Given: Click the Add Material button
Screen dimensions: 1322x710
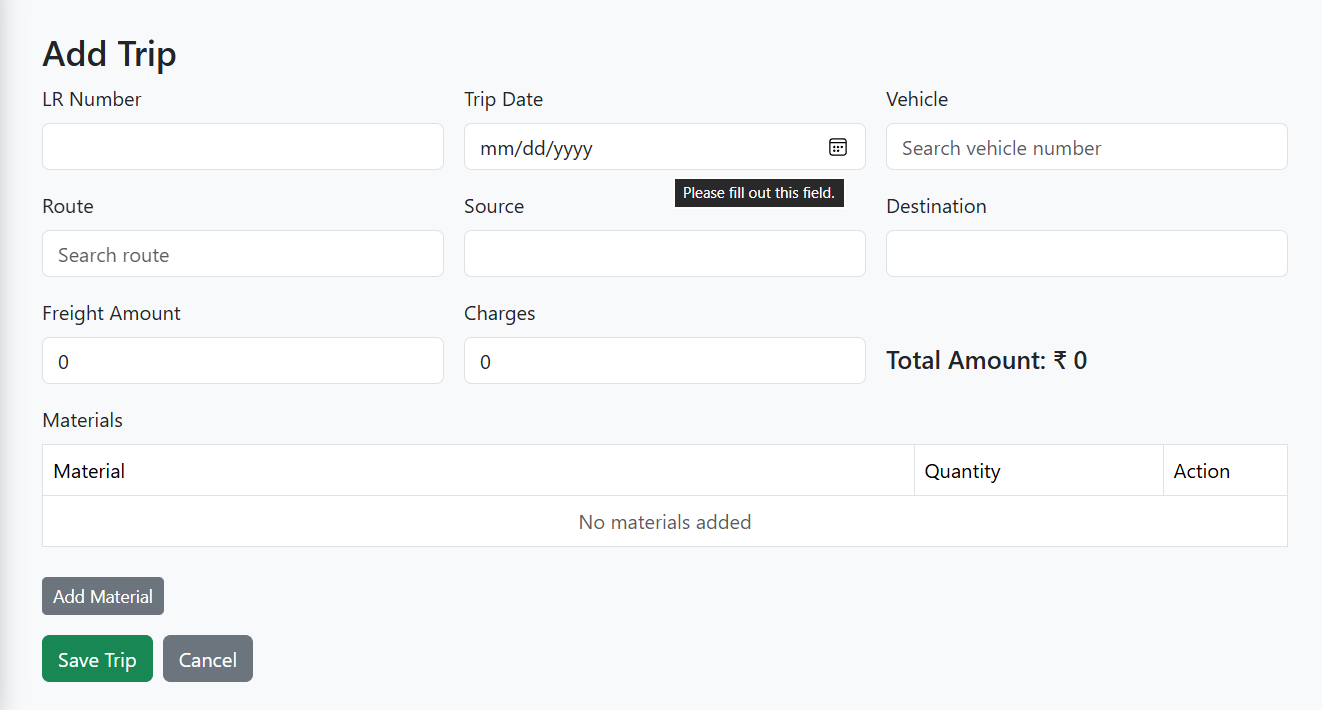Looking at the screenshot, I should [103, 596].
